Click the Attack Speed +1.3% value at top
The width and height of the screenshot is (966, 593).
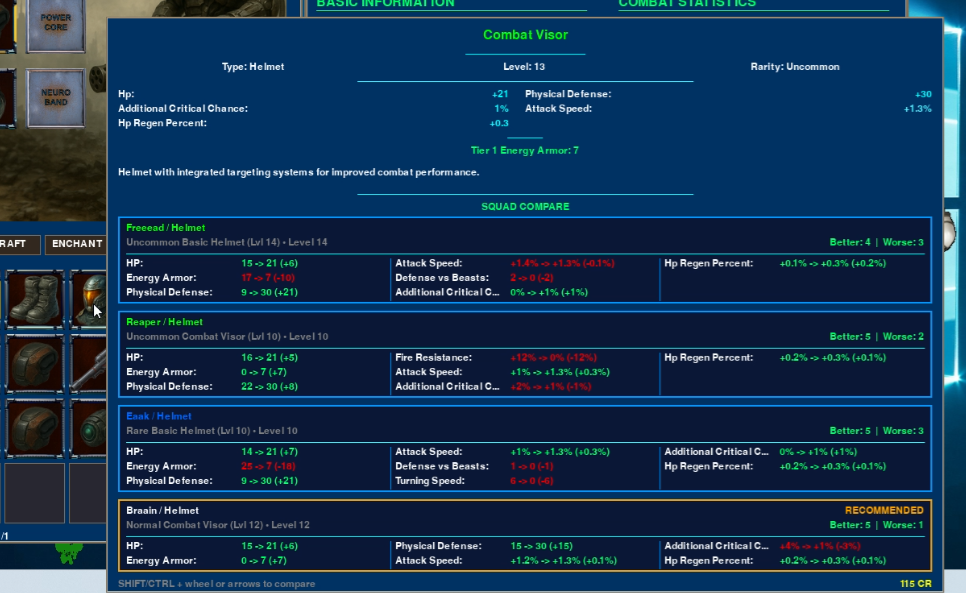[917, 109]
